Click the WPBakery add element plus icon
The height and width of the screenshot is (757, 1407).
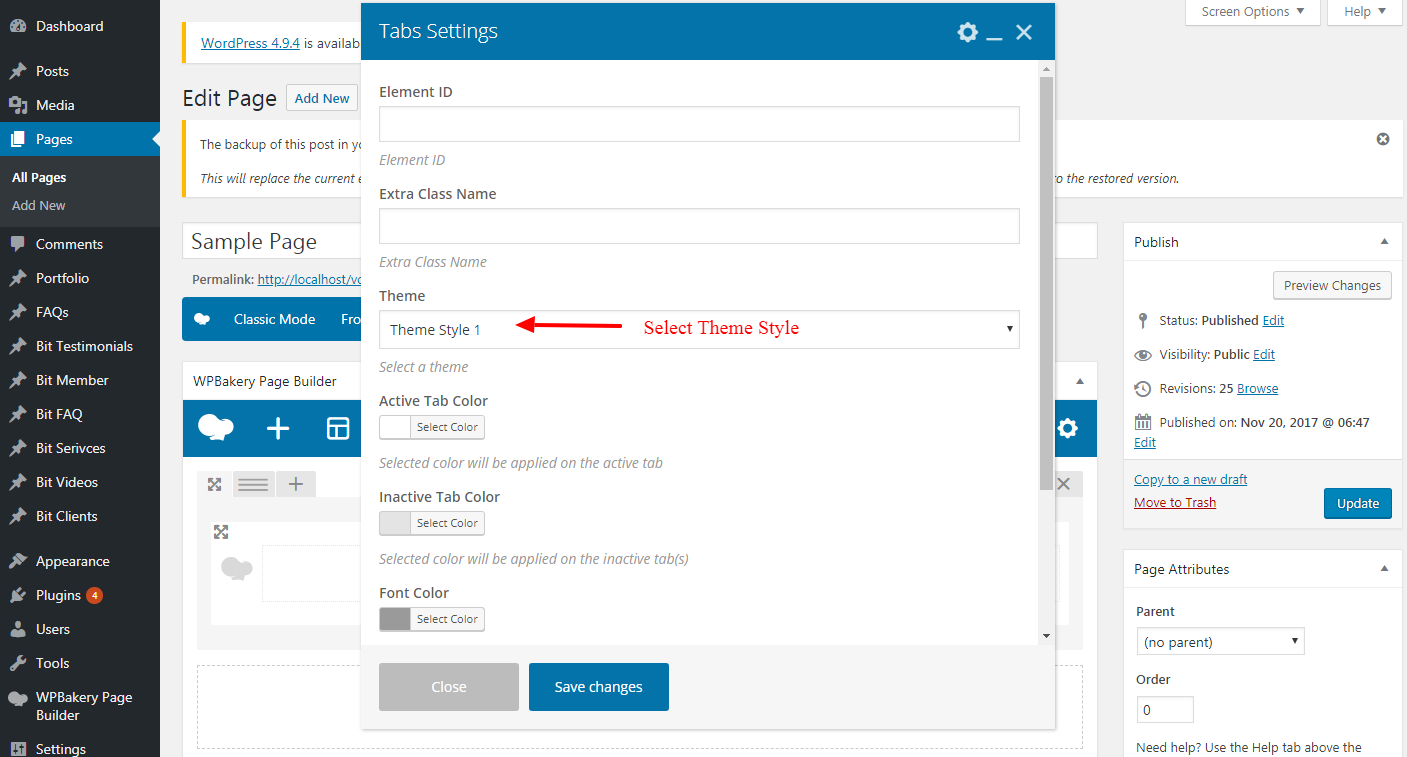pyautogui.click(x=278, y=429)
